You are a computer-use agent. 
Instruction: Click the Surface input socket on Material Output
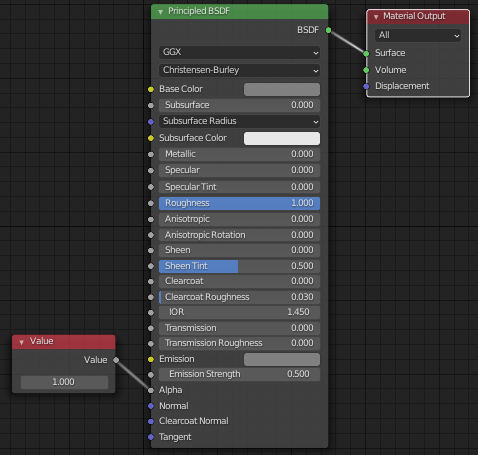(x=366, y=53)
